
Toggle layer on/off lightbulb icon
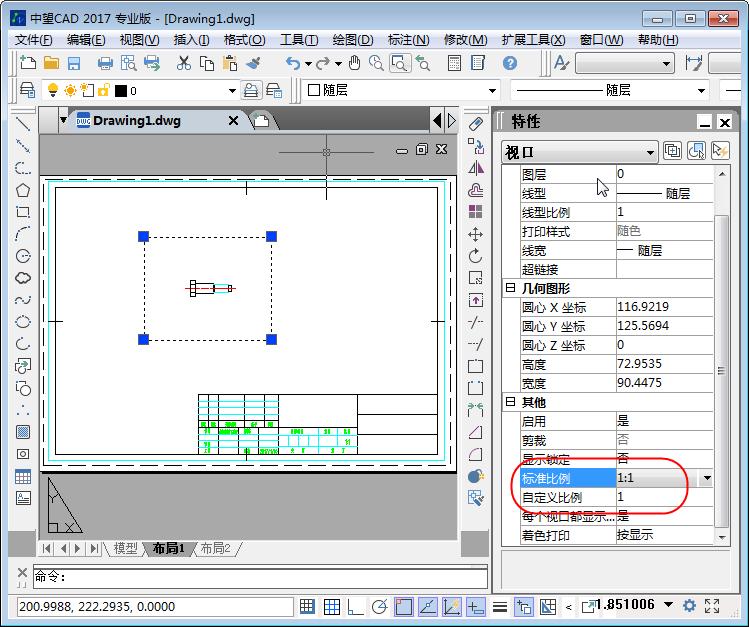(x=53, y=90)
